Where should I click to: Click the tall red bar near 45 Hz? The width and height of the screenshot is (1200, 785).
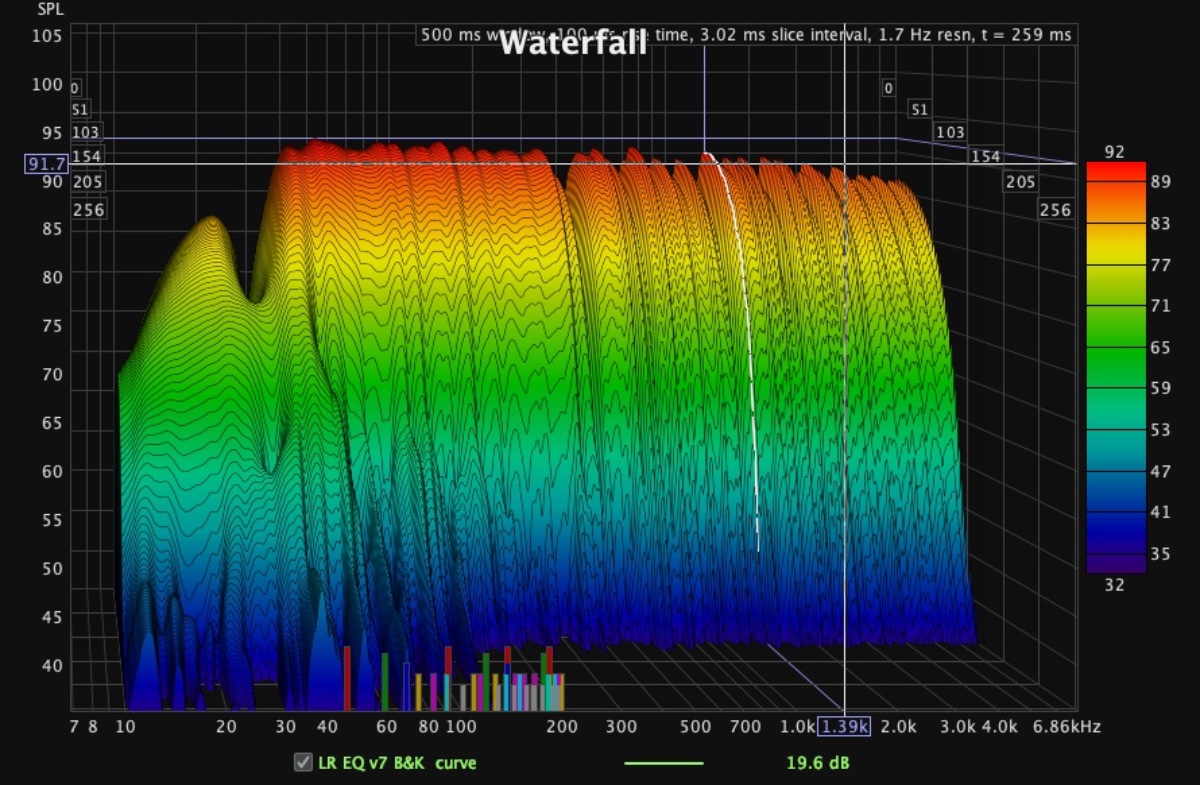[x=347, y=677]
